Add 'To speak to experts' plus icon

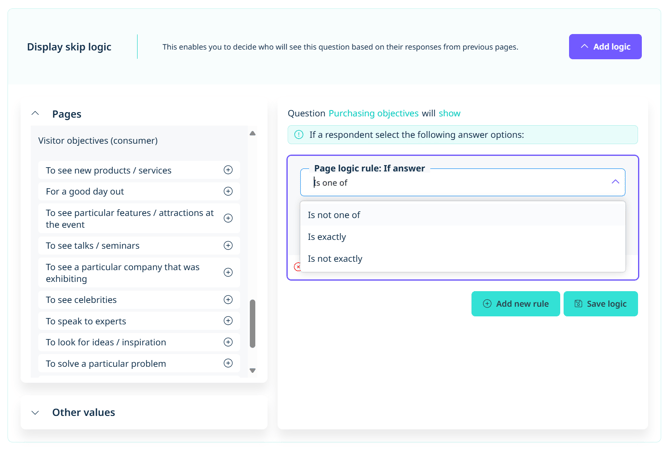click(x=228, y=321)
